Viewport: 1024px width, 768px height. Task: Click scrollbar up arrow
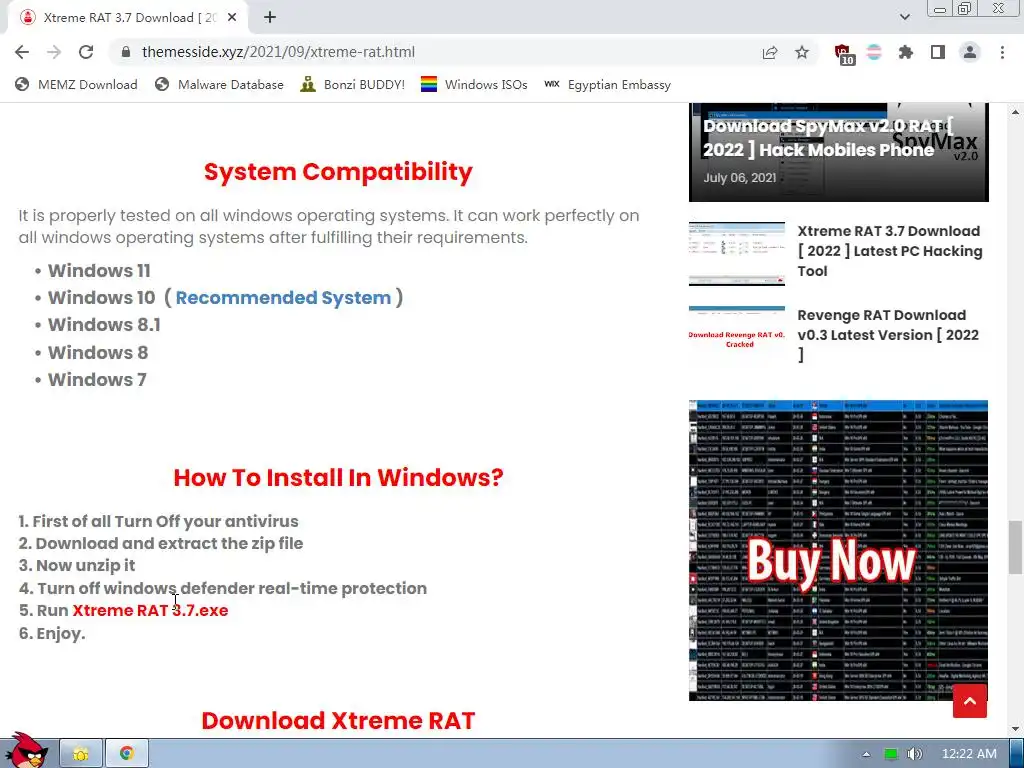click(x=1016, y=112)
